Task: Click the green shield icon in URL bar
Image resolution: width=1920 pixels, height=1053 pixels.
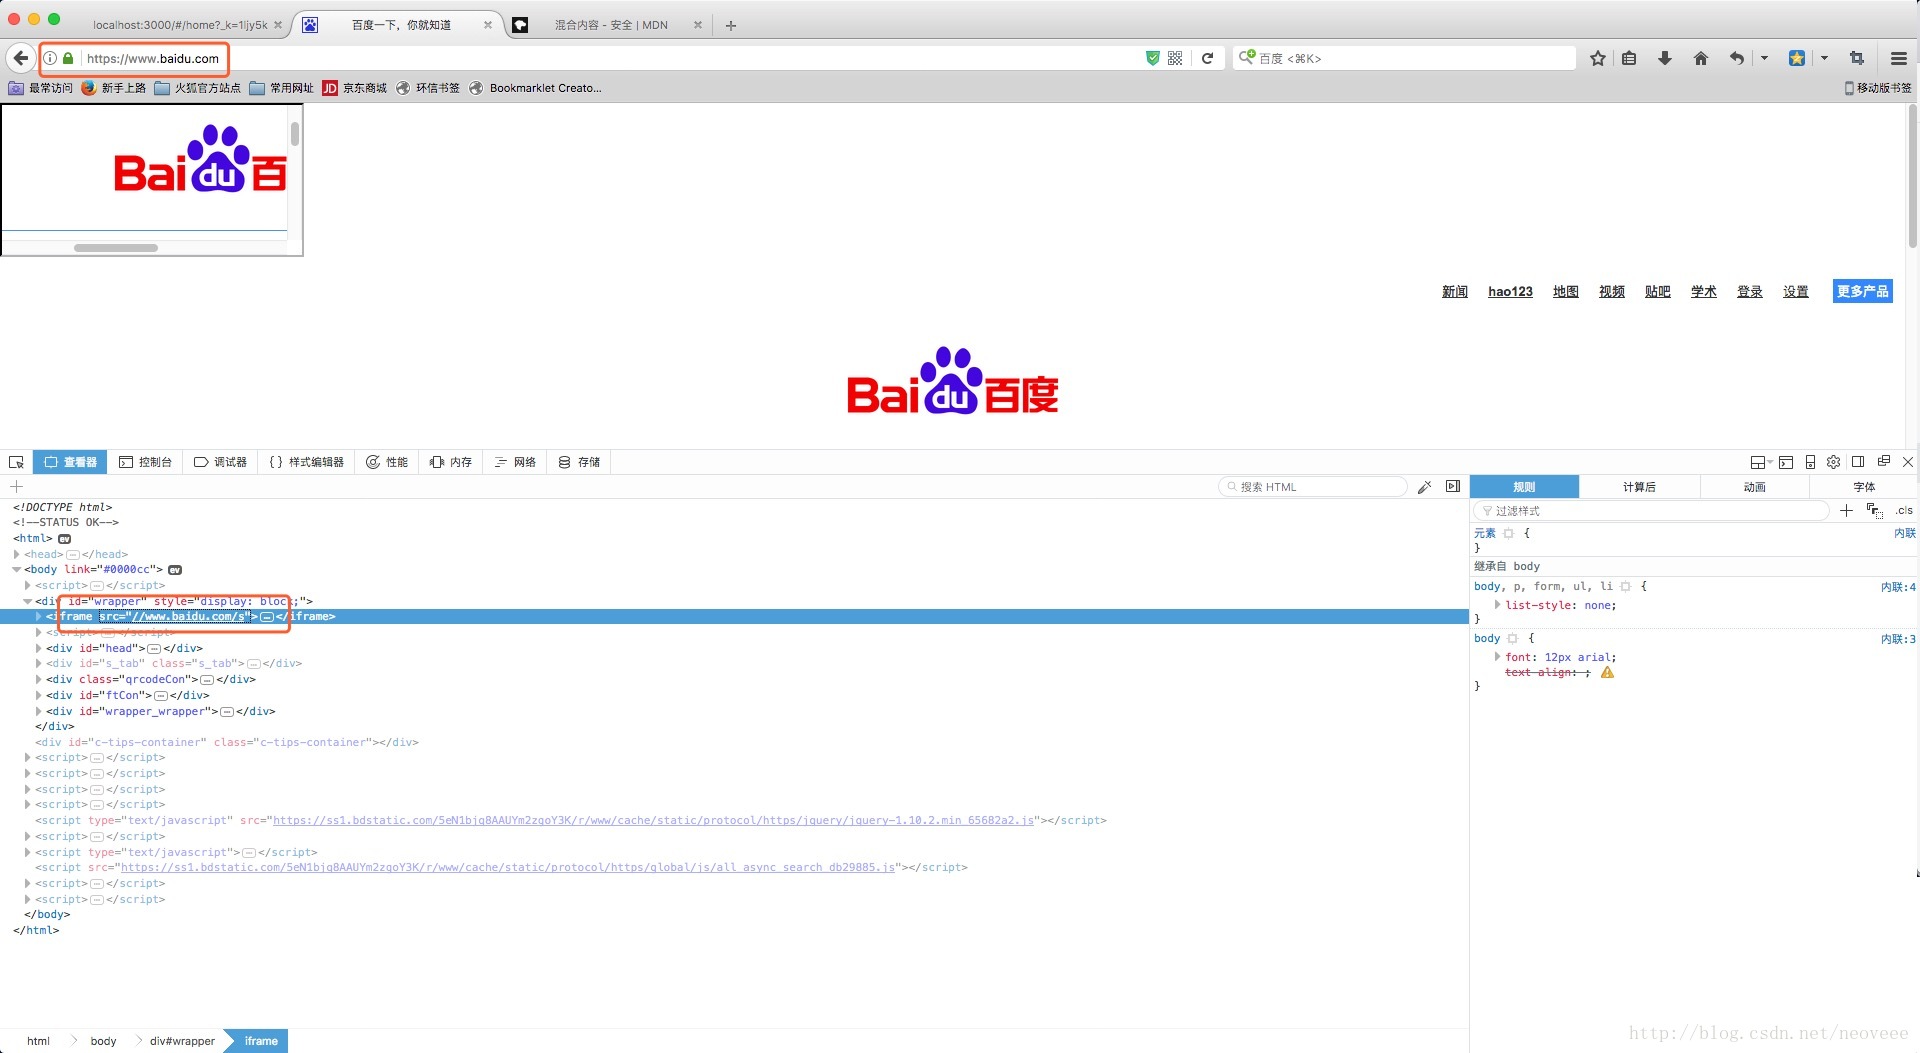Action: pos(1152,58)
